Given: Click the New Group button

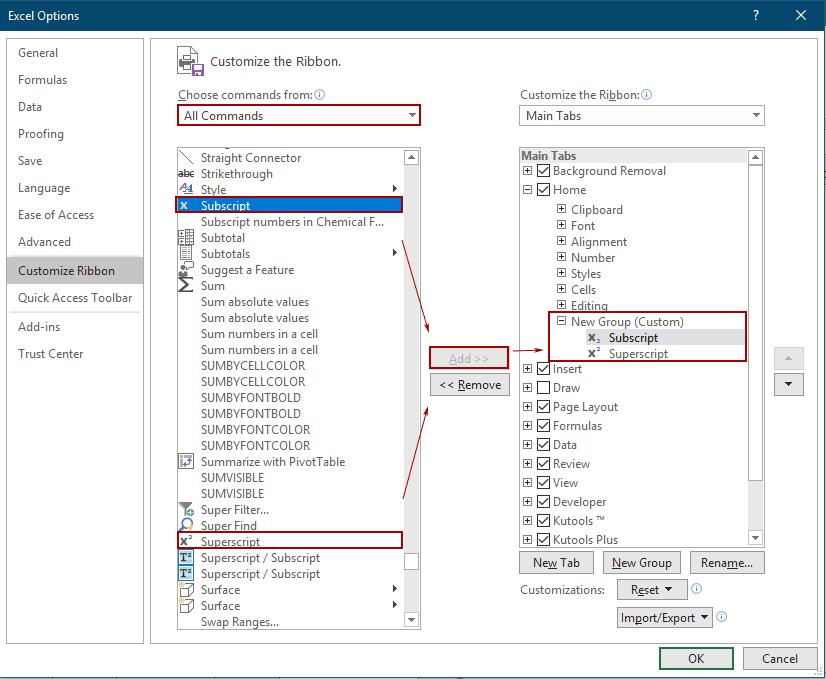Looking at the screenshot, I should pos(641,562).
